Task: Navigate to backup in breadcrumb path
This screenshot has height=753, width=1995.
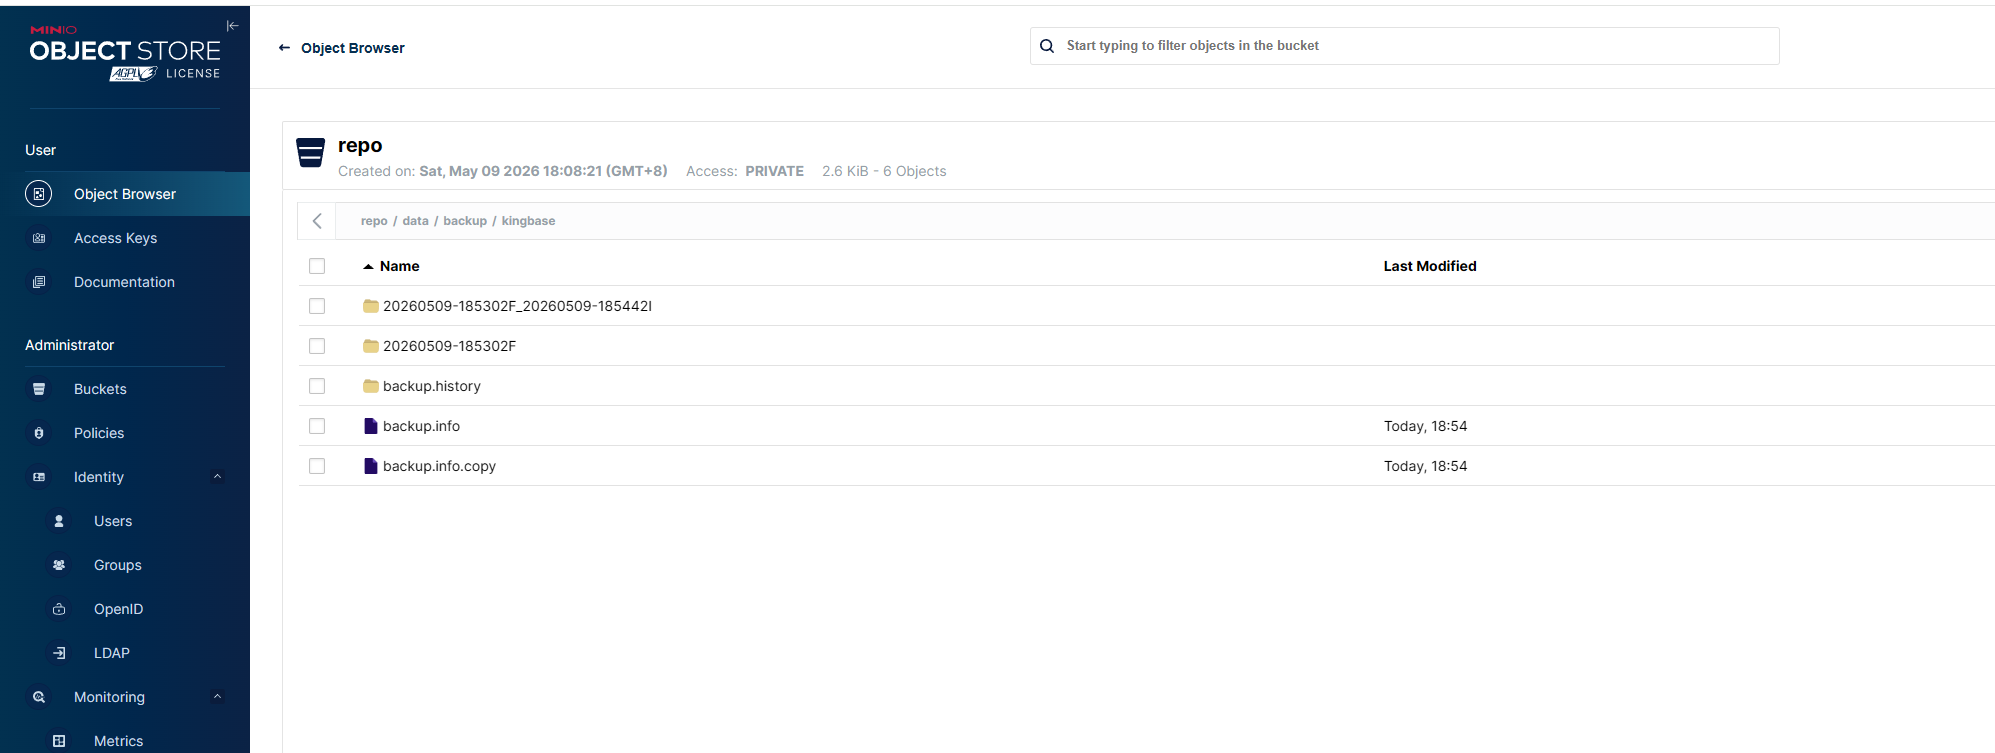Action: tap(465, 221)
